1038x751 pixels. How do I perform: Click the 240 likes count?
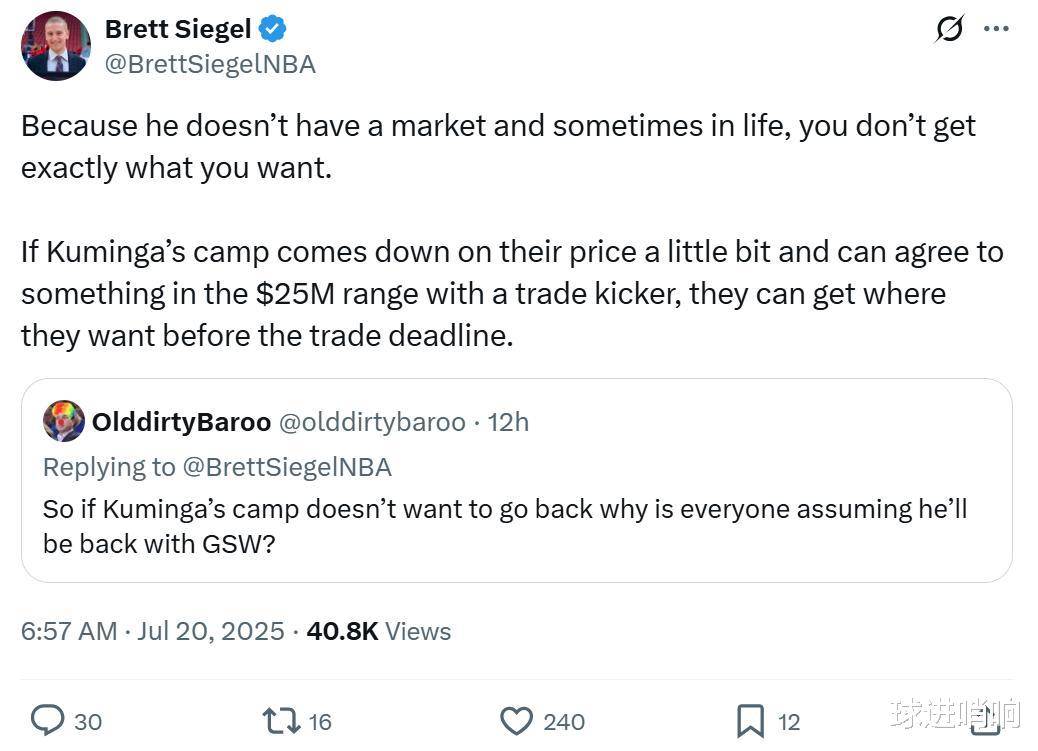[564, 722]
